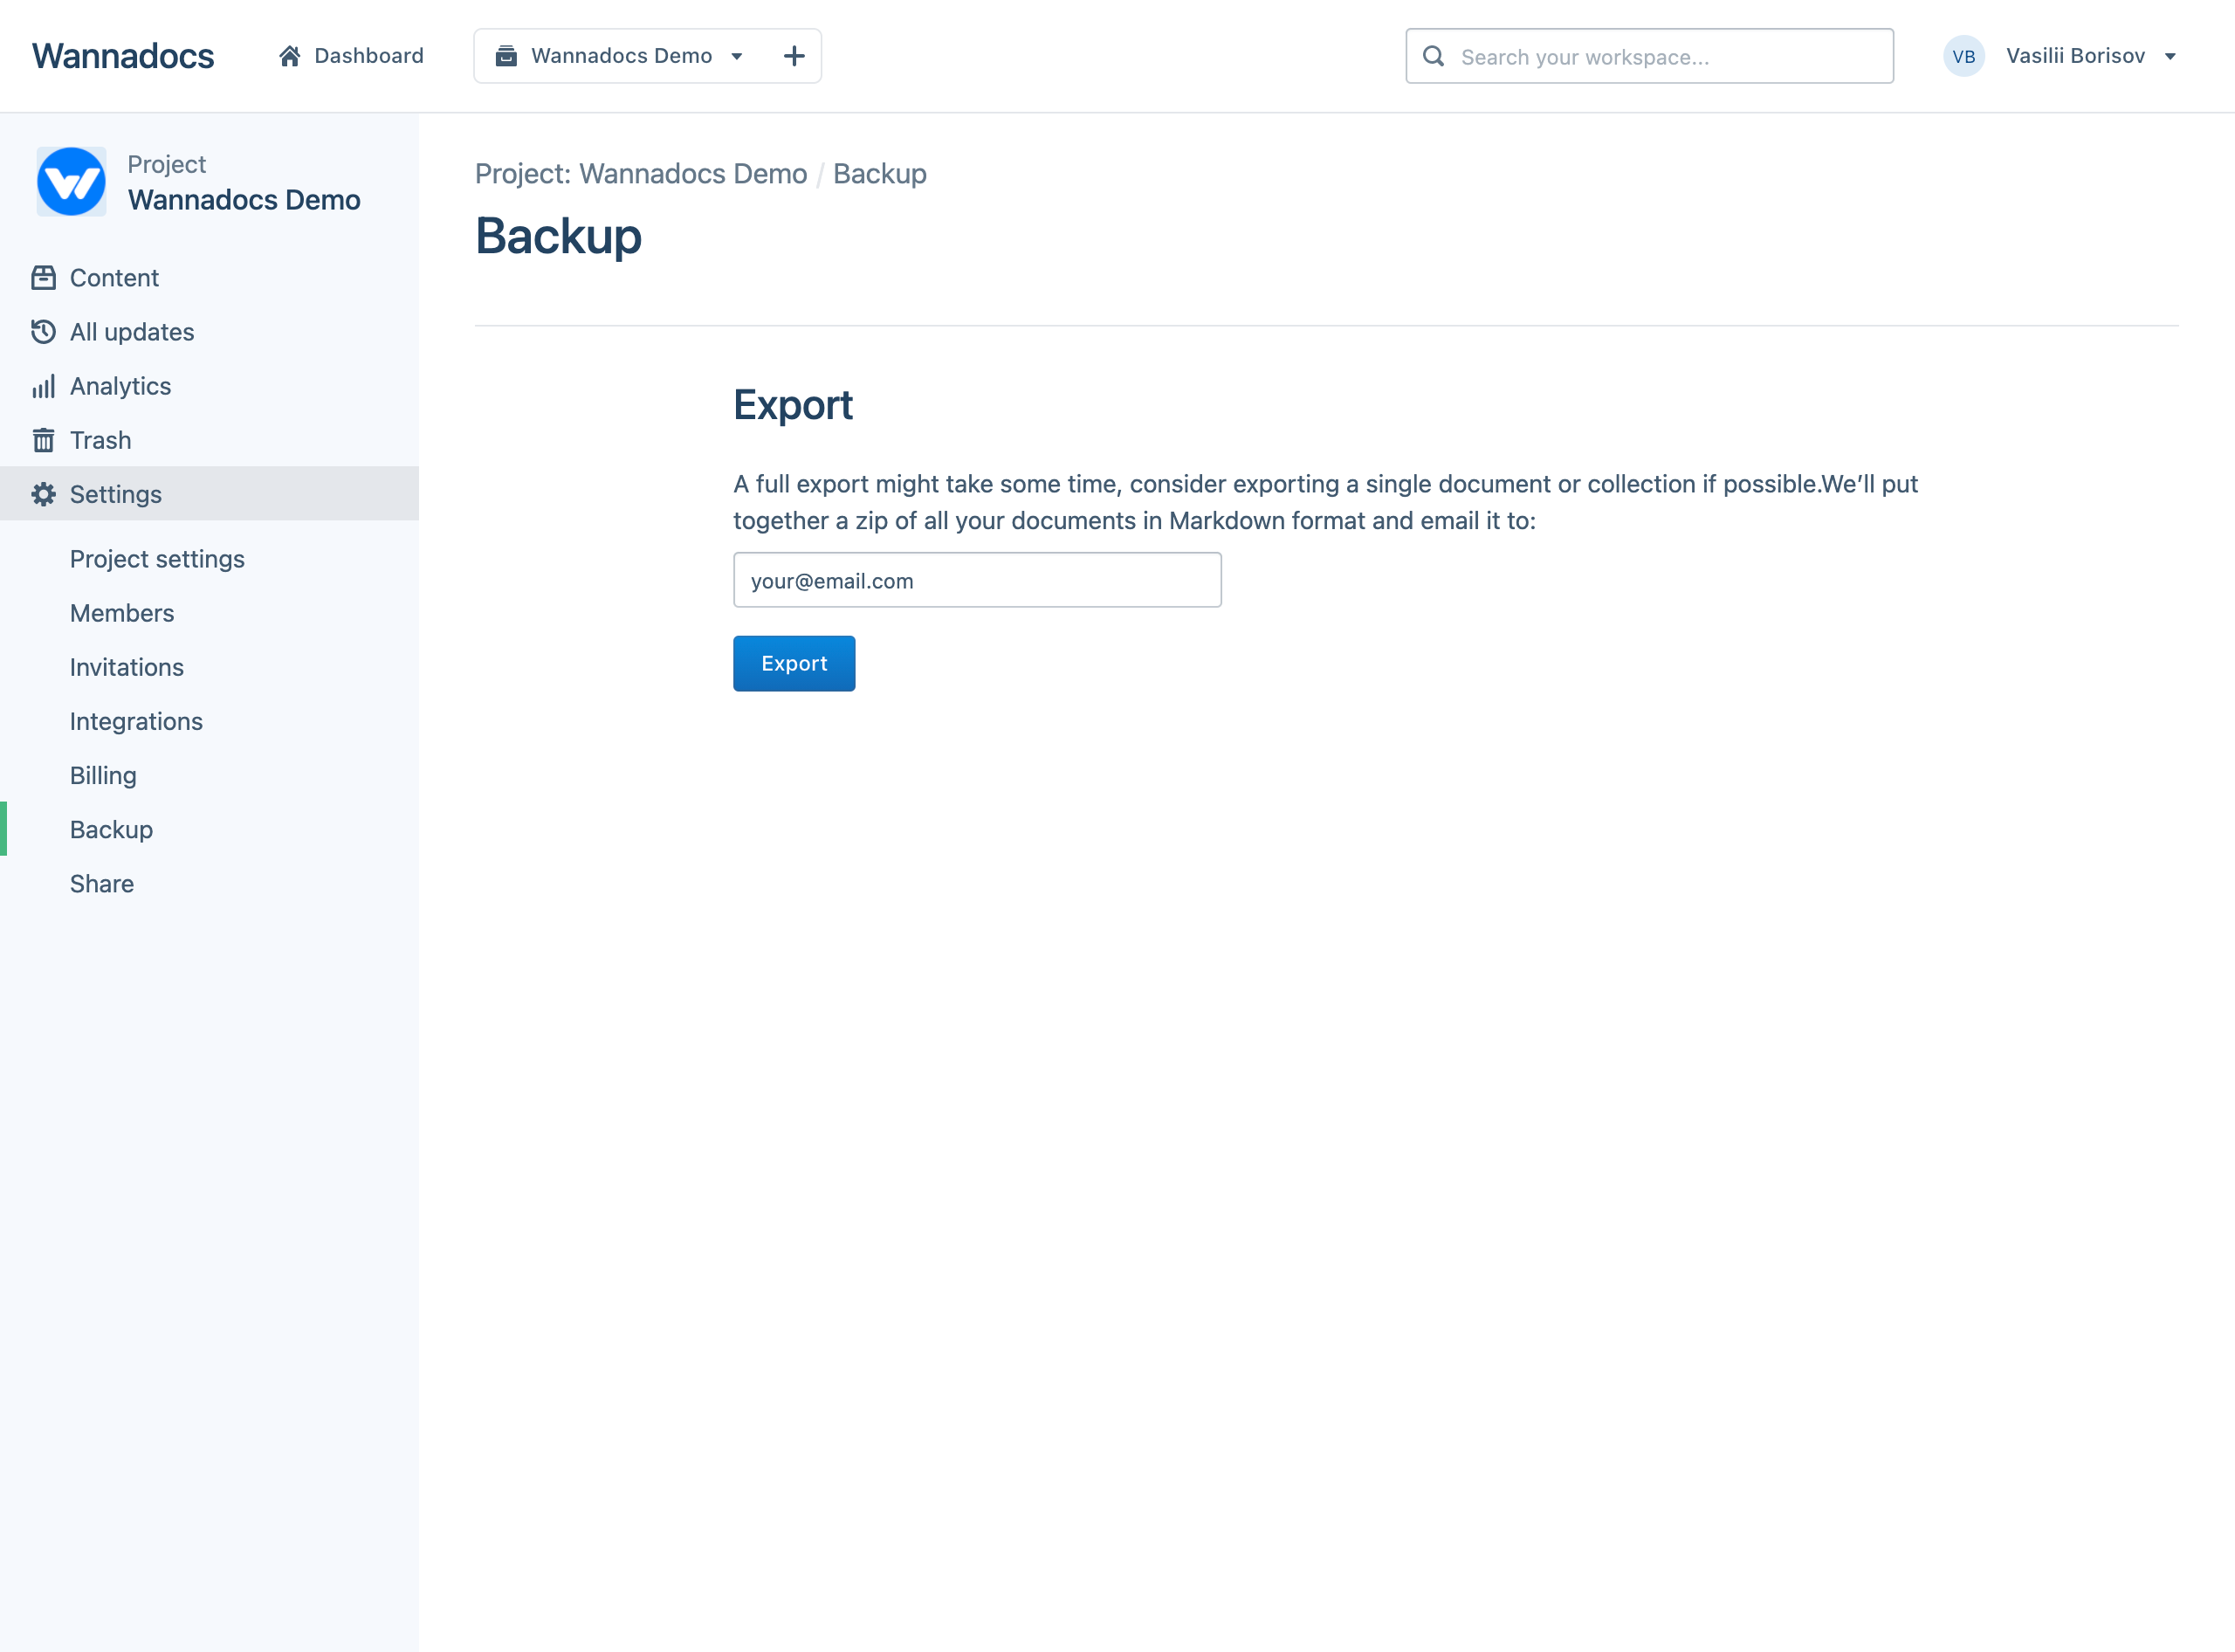Click the Wannadocs logo text

[123, 56]
